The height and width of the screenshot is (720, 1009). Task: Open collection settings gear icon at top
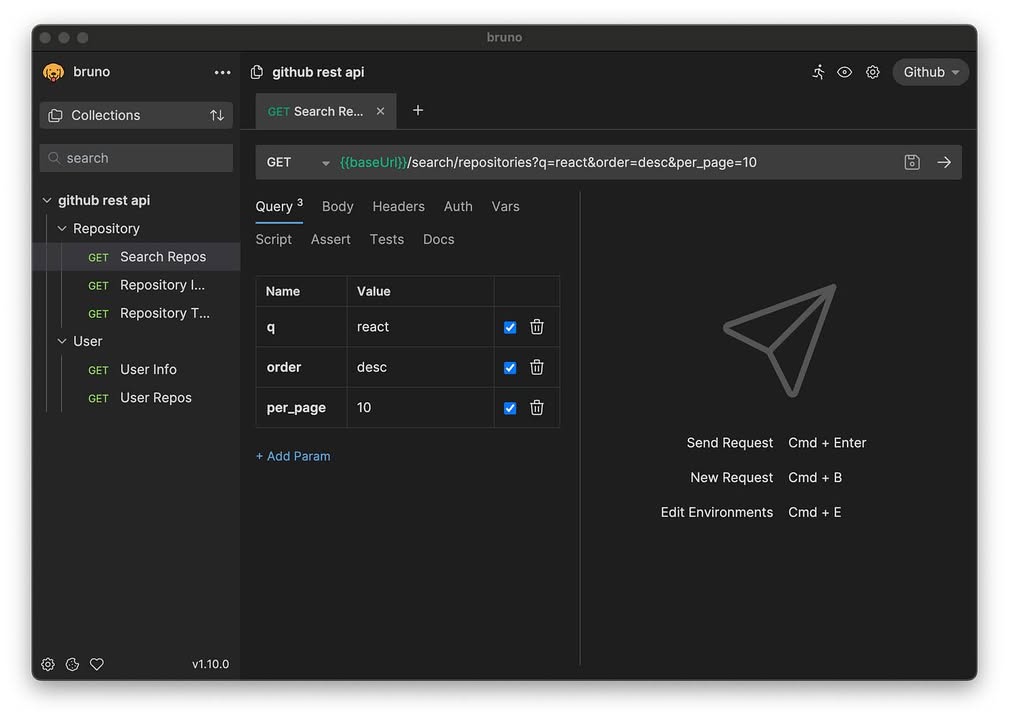[x=873, y=72]
